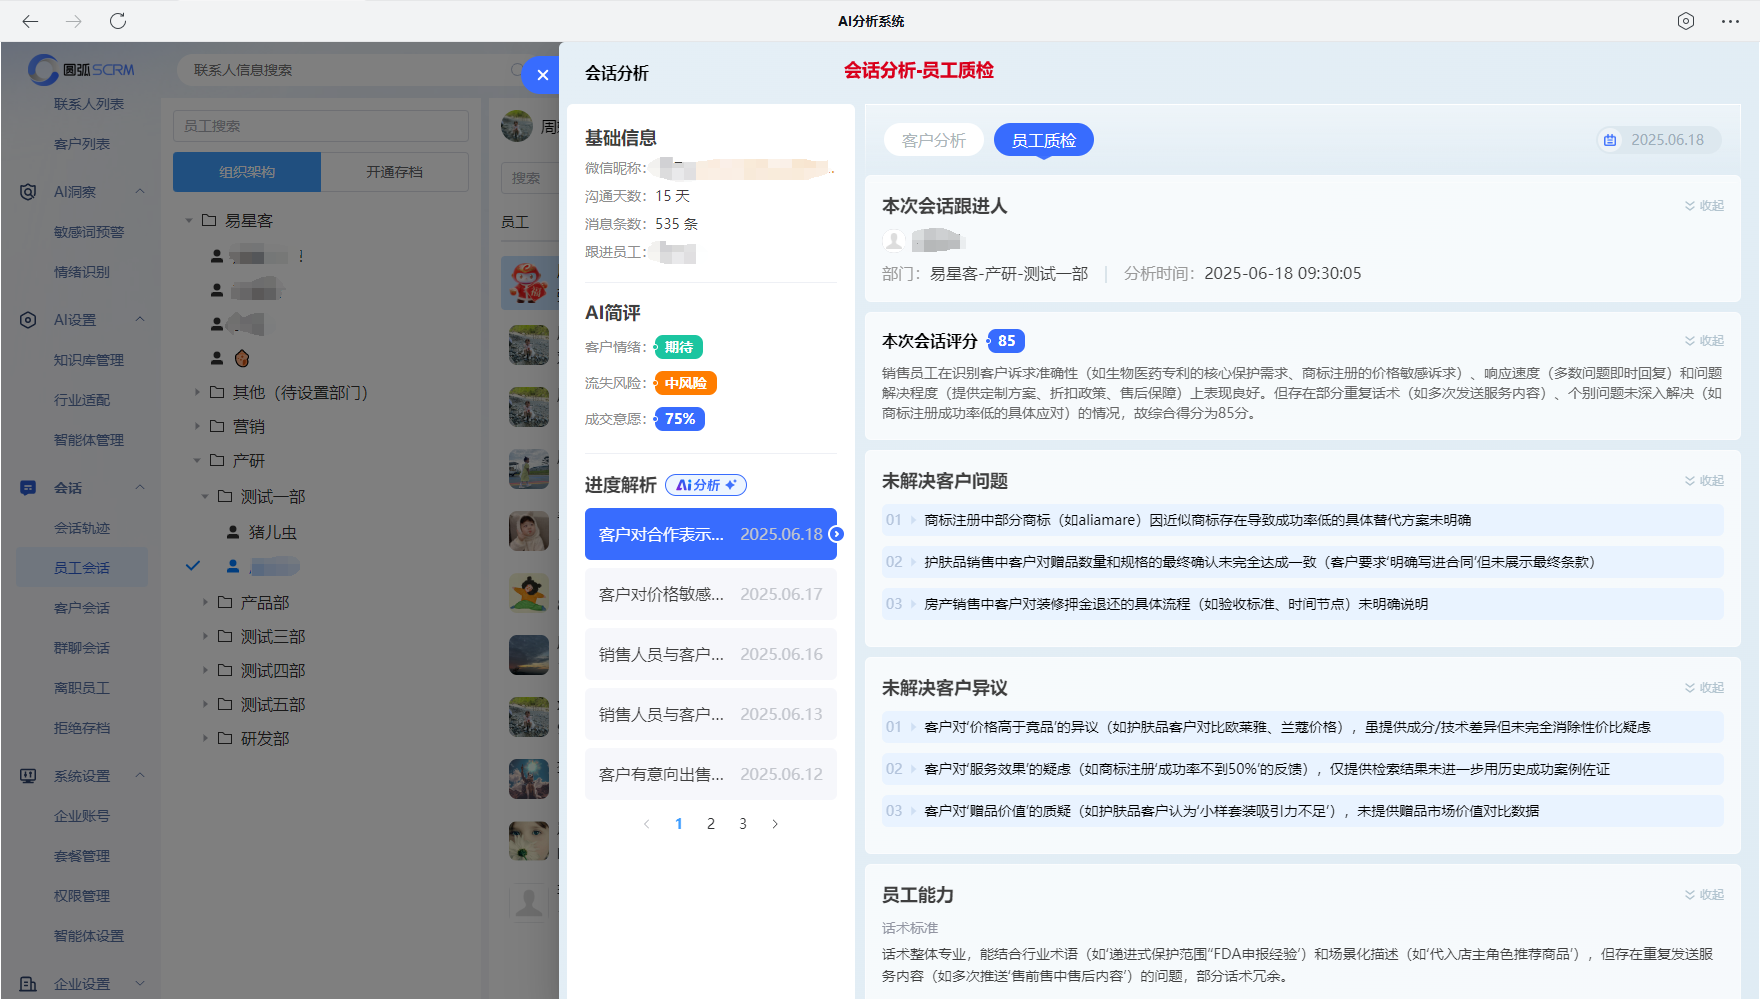Open the hexagon settings icon in title bar
Image resolution: width=1760 pixels, height=999 pixels.
(x=1686, y=21)
